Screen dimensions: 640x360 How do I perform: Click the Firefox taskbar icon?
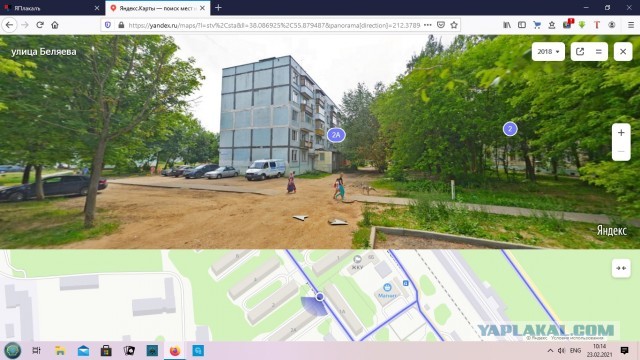tap(175, 351)
